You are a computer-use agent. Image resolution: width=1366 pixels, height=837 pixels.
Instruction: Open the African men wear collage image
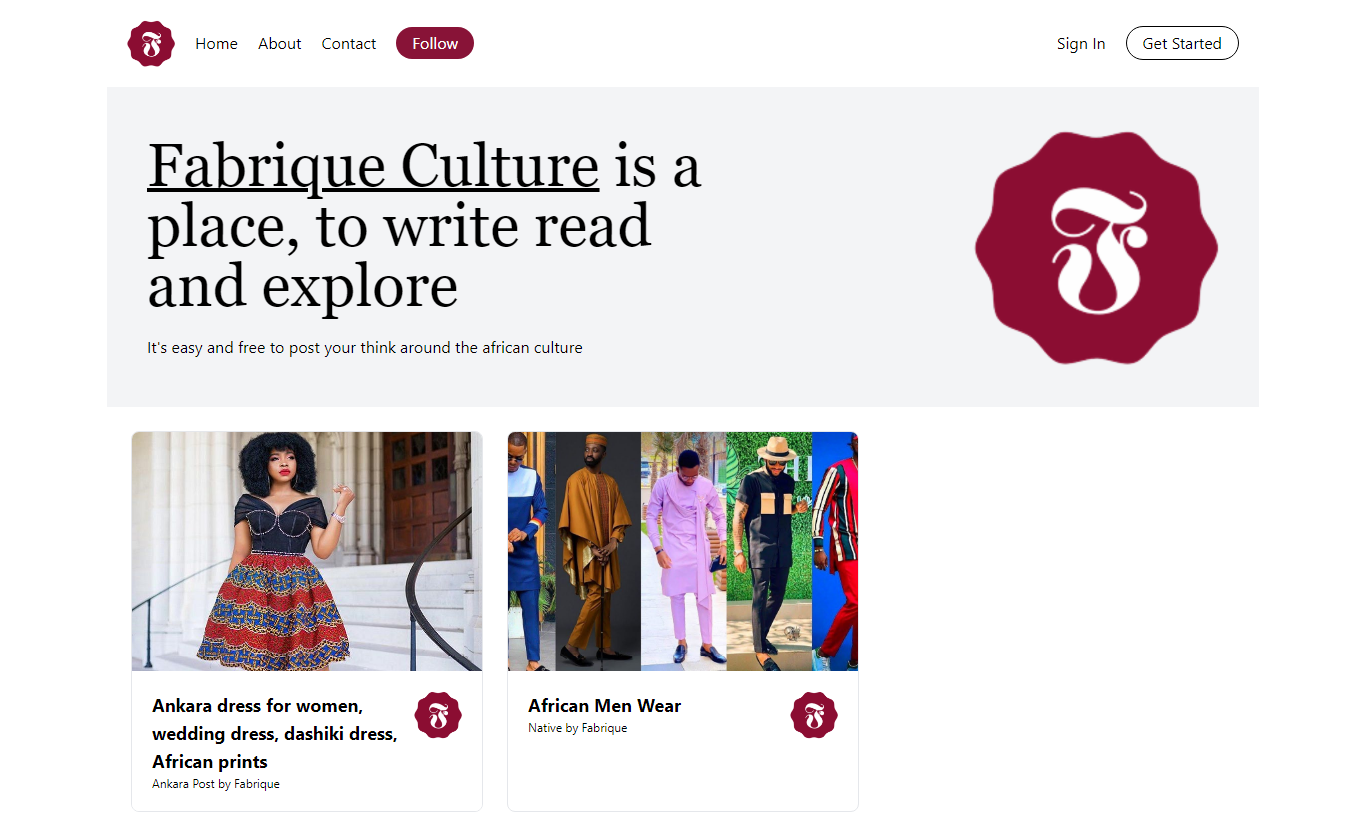click(683, 551)
